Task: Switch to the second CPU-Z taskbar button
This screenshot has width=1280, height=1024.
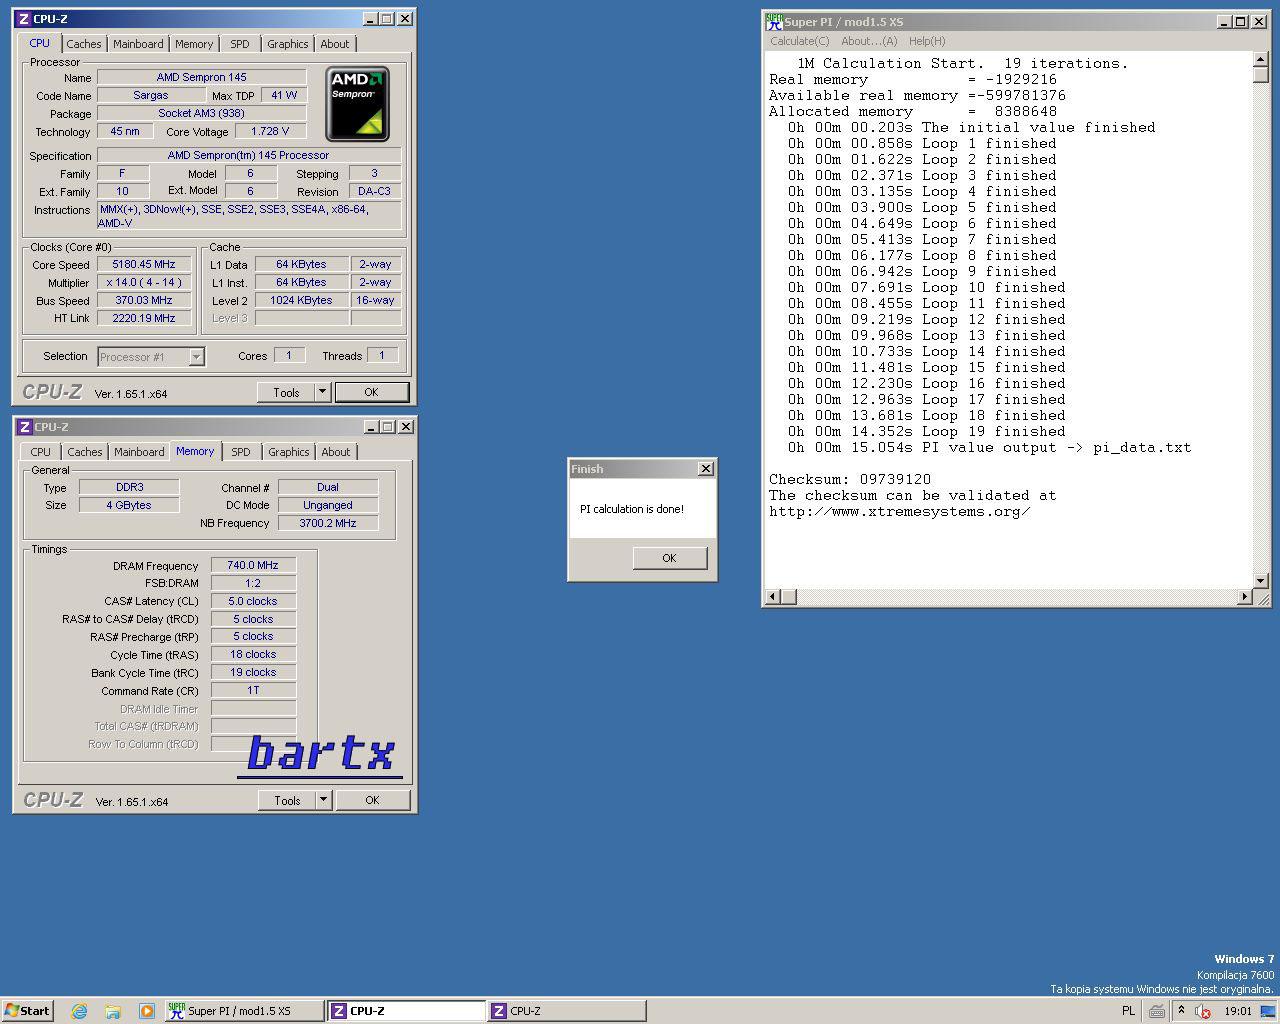Action: coord(566,1011)
